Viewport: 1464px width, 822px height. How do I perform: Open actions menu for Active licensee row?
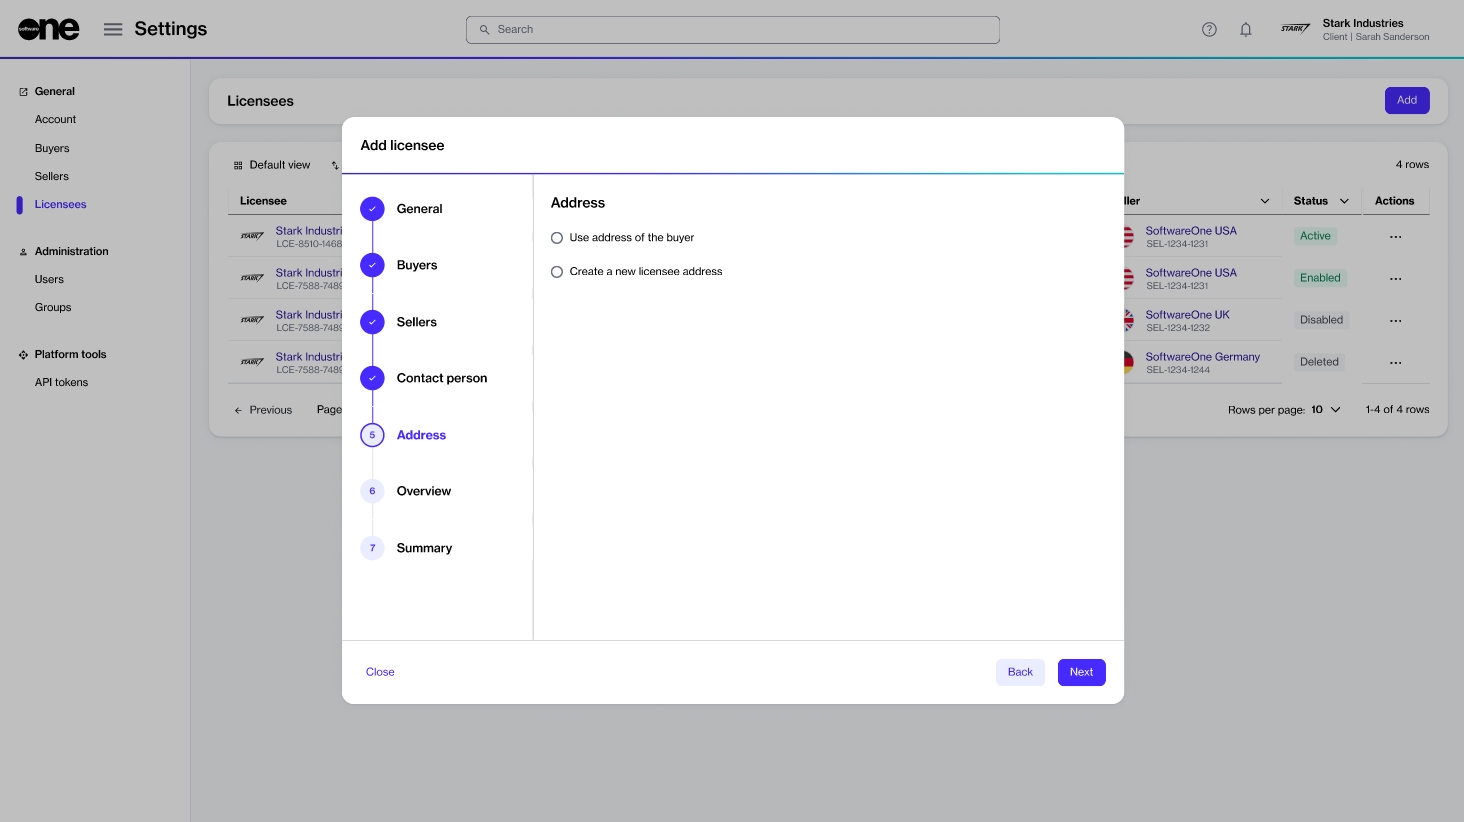[x=1395, y=237]
